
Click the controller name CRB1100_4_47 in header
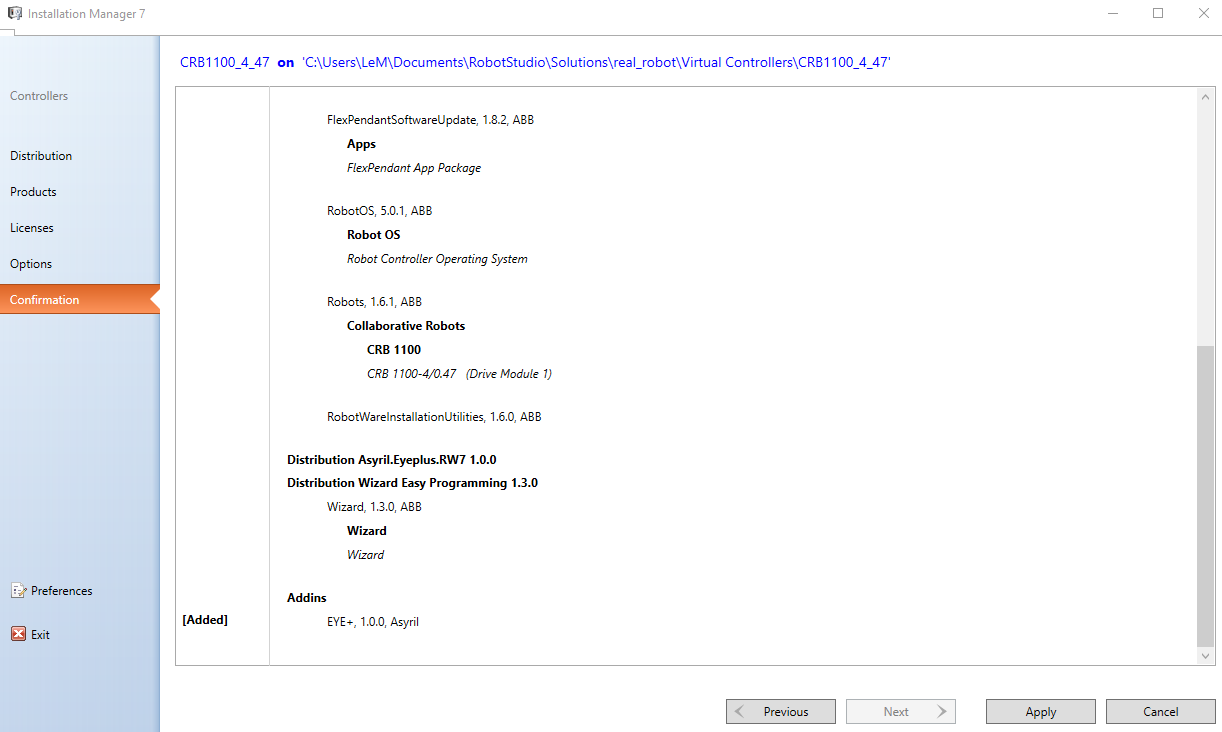pos(225,62)
